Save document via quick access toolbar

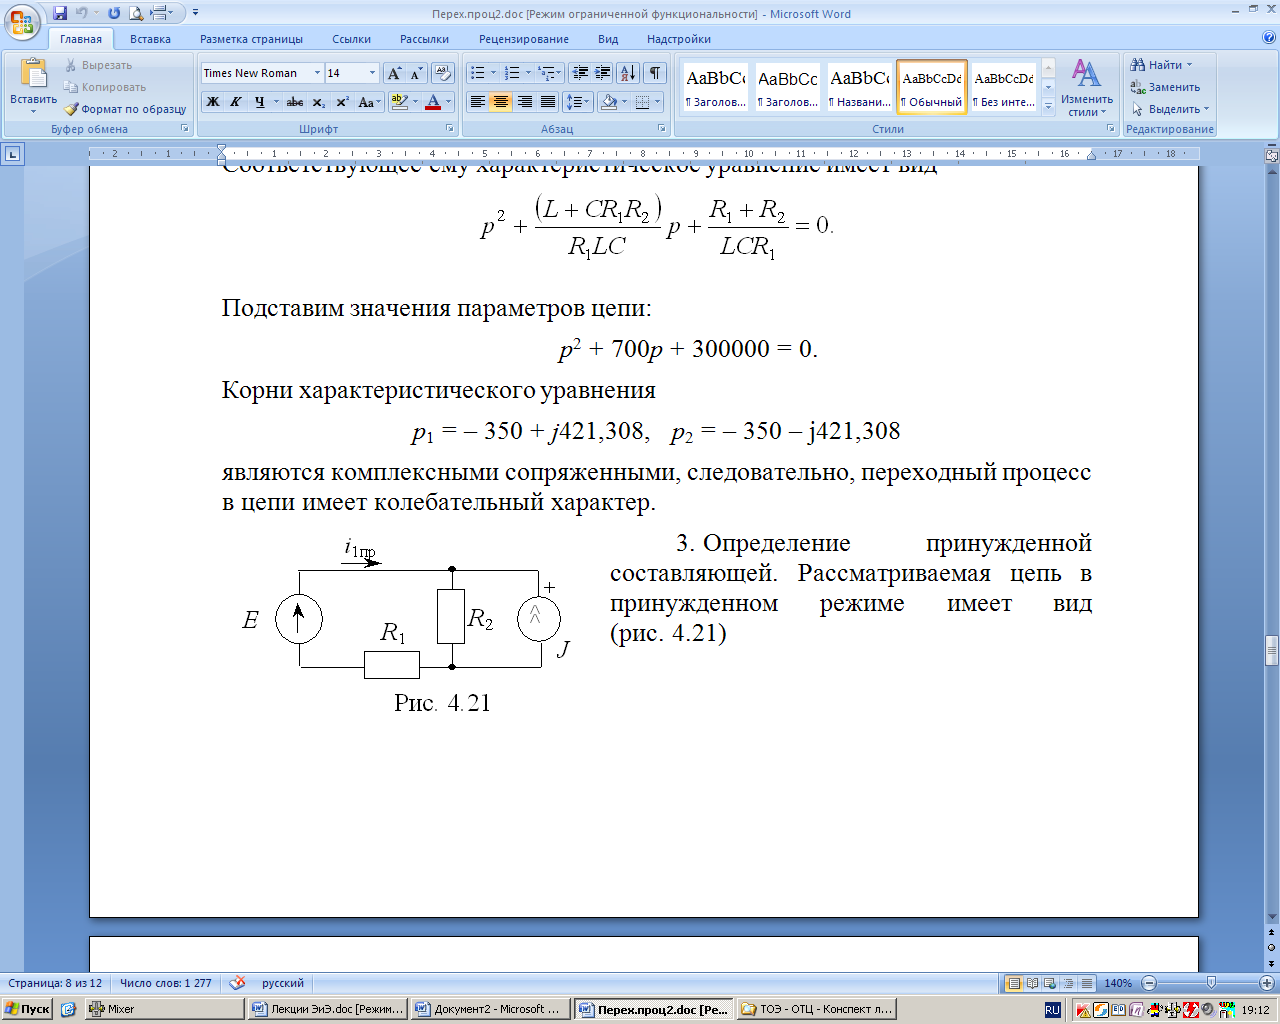pos(60,13)
